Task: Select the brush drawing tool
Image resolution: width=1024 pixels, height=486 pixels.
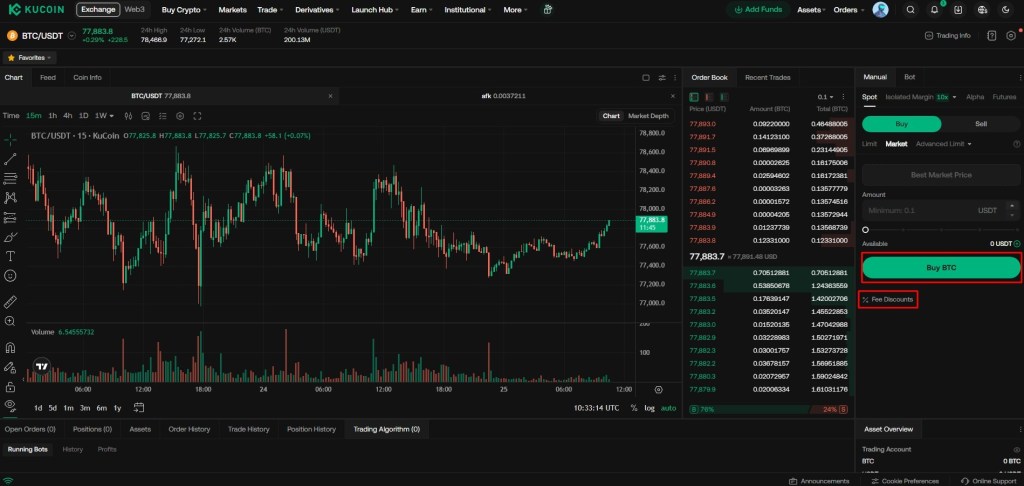Action: coord(10,236)
